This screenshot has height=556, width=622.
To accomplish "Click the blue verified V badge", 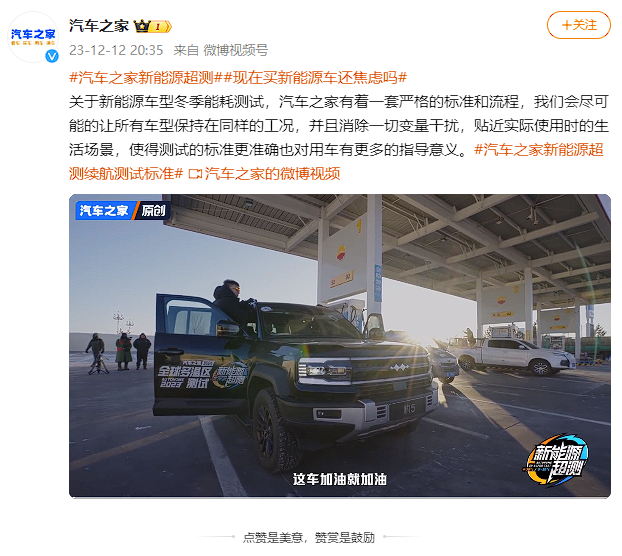I will point(52,56).
